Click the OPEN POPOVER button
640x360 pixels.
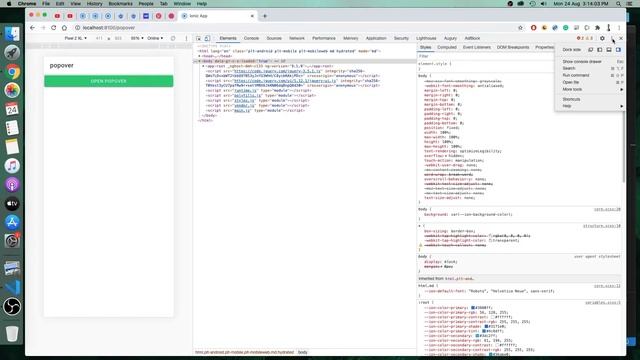click(109, 81)
